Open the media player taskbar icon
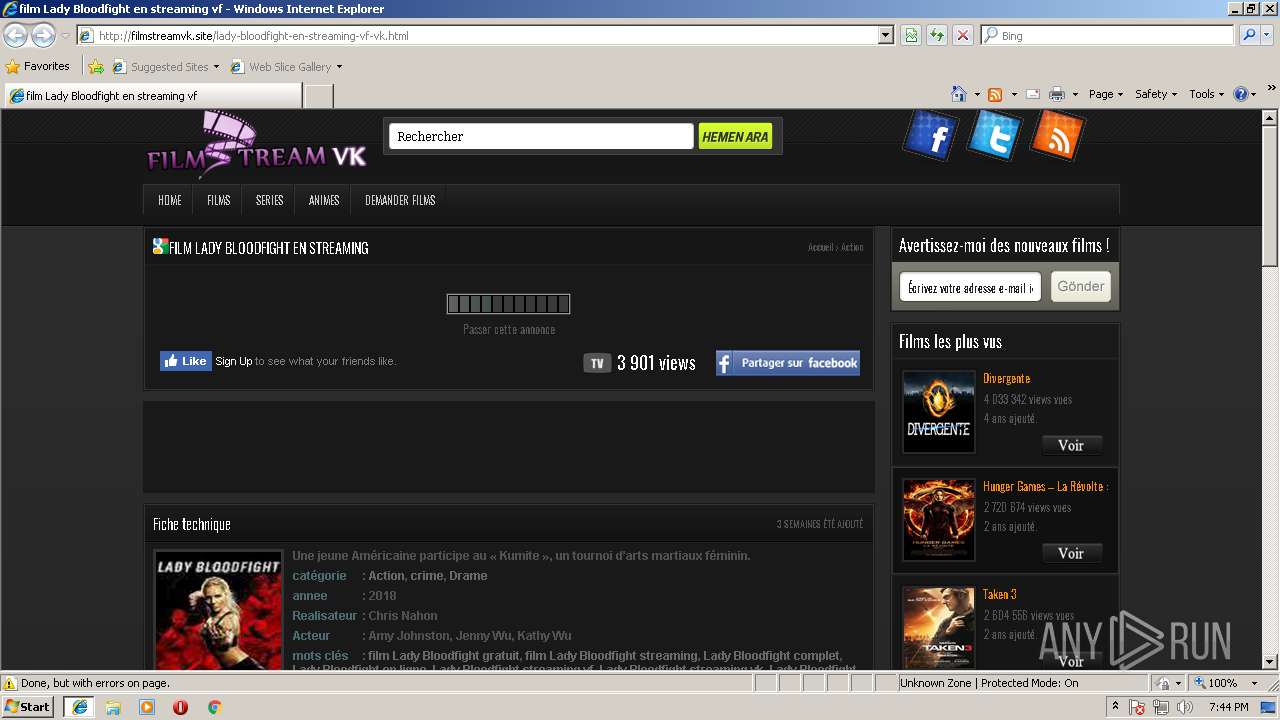Screen dimensions: 1280x720 coord(147,707)
